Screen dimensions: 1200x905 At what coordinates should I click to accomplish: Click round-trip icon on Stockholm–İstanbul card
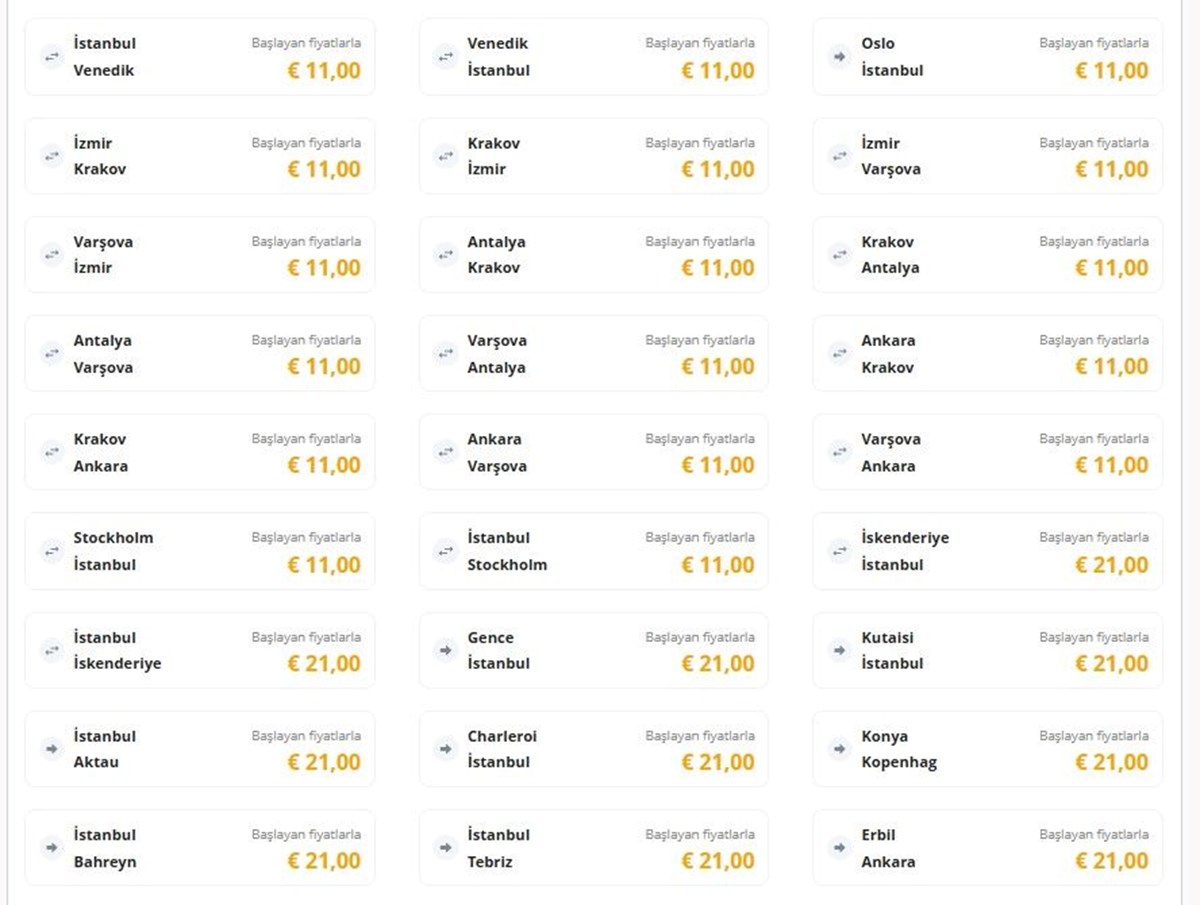[52, 551]
